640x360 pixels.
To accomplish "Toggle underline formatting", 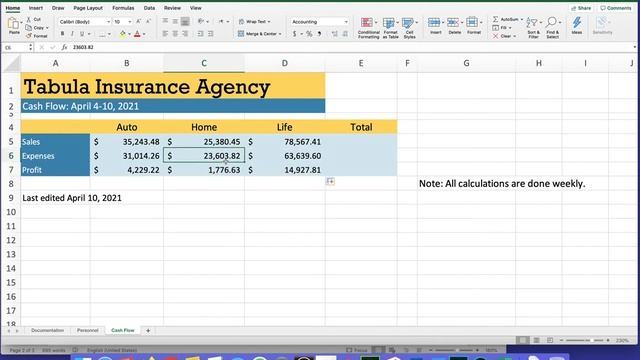I will (x=82, y=34).
